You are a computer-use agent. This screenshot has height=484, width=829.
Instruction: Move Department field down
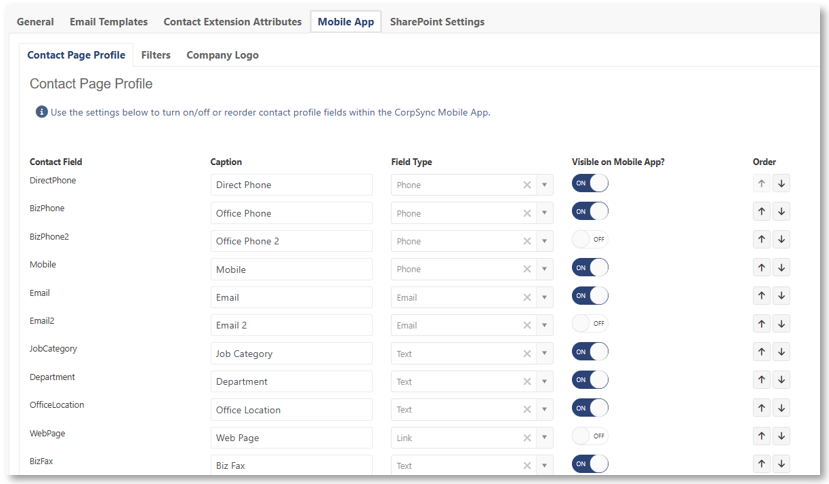coord(781,380)
